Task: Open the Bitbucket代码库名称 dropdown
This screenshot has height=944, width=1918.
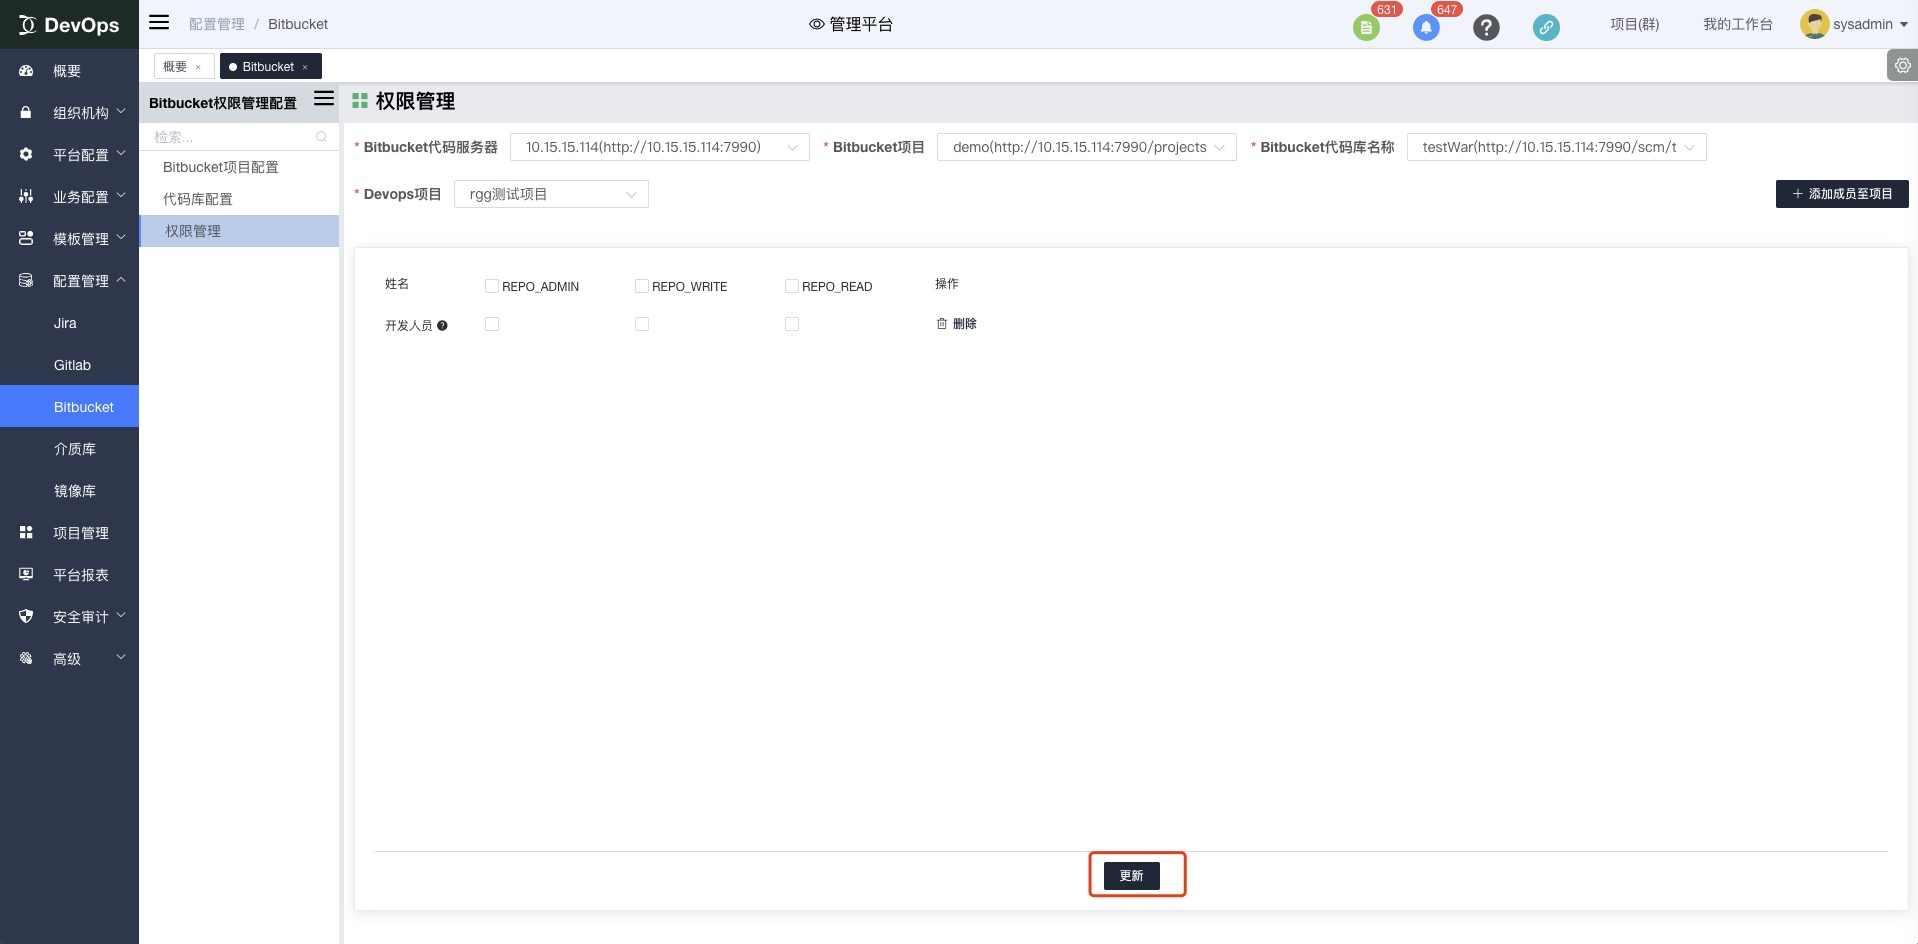Action: [1557, 147]
